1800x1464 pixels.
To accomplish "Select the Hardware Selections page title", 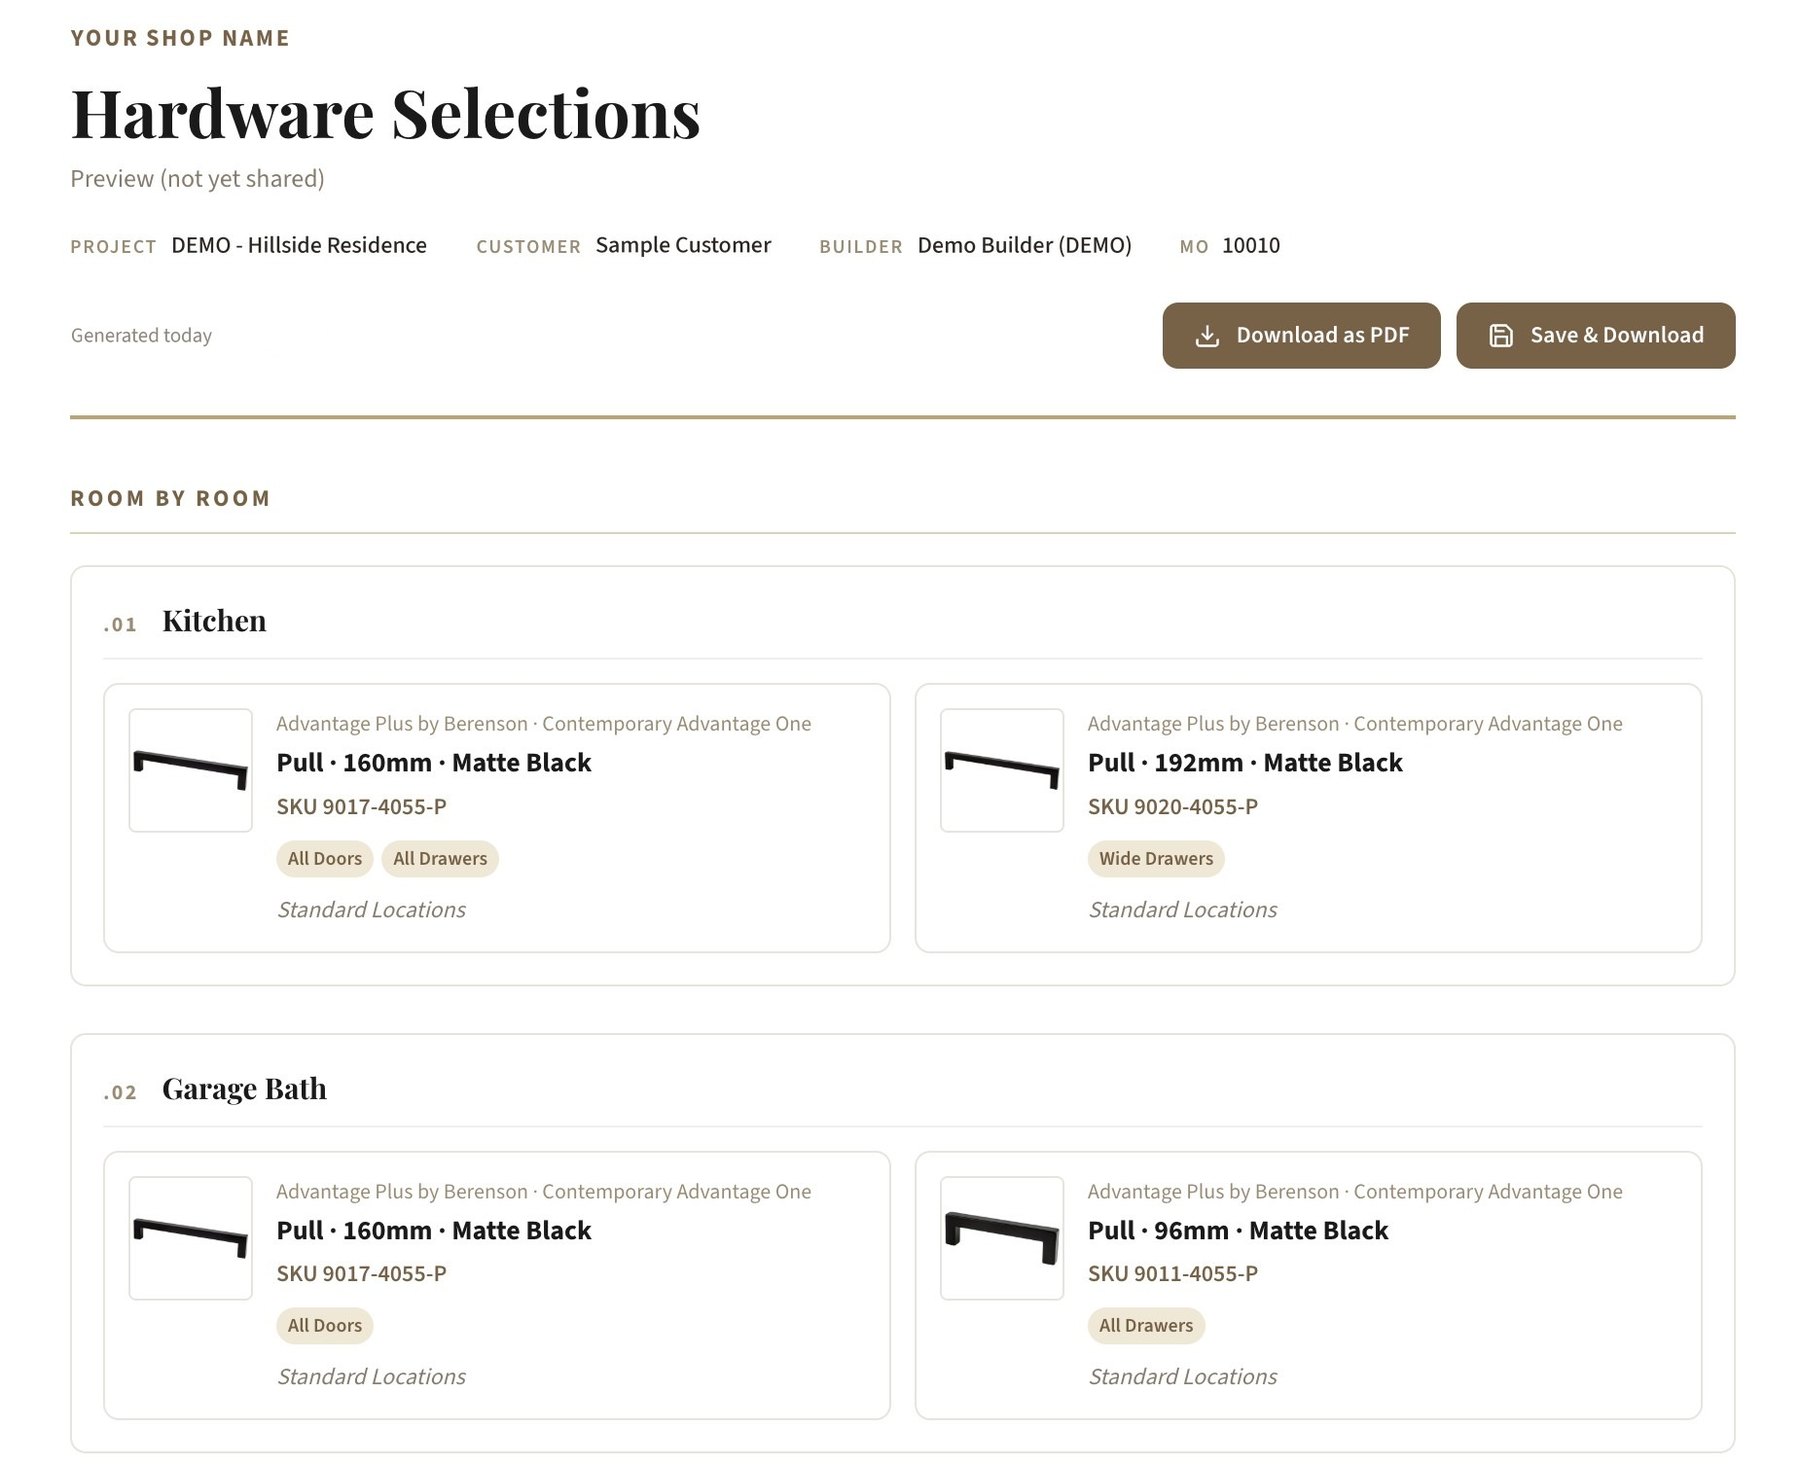I will click(385, 113).
